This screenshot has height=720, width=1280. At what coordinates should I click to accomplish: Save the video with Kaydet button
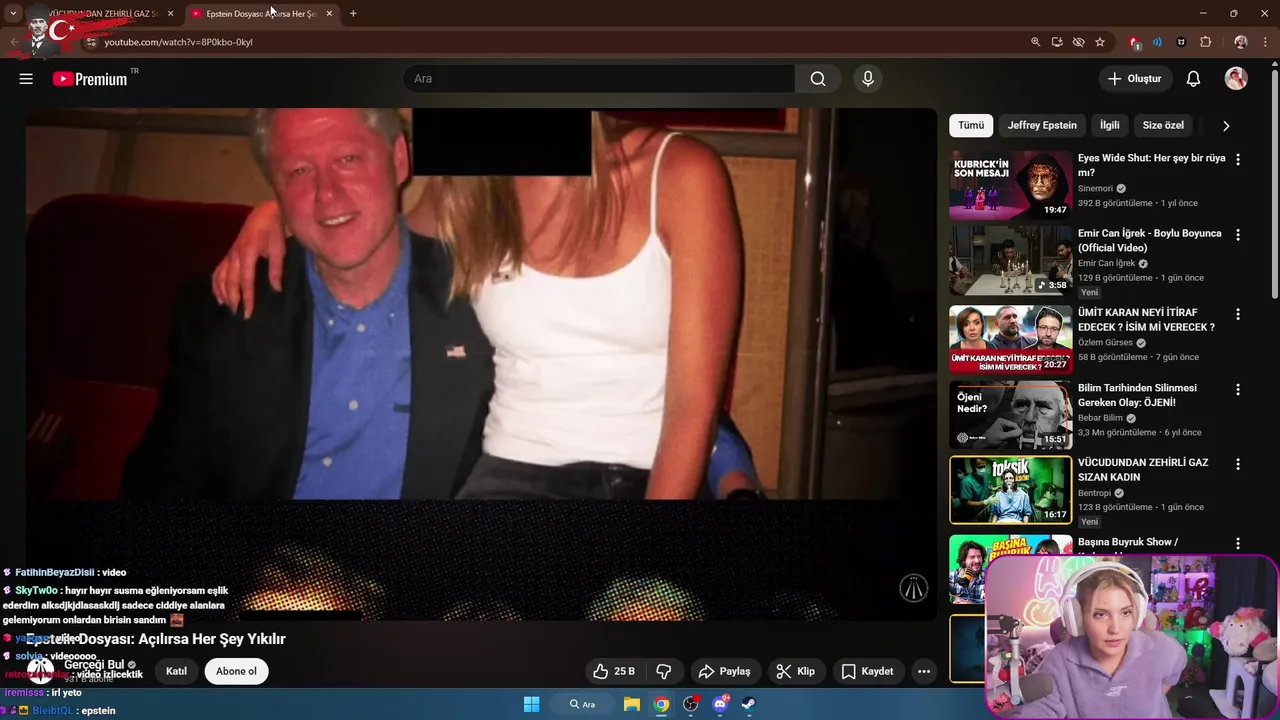[x=867, y=671]
